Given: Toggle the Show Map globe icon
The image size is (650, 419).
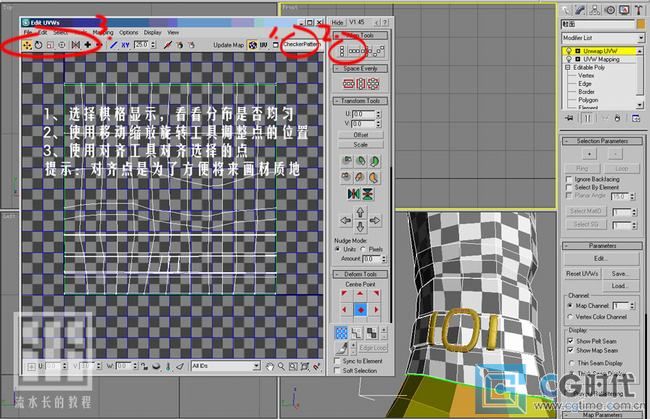Looking at the screenshot, I should point(252,45).
